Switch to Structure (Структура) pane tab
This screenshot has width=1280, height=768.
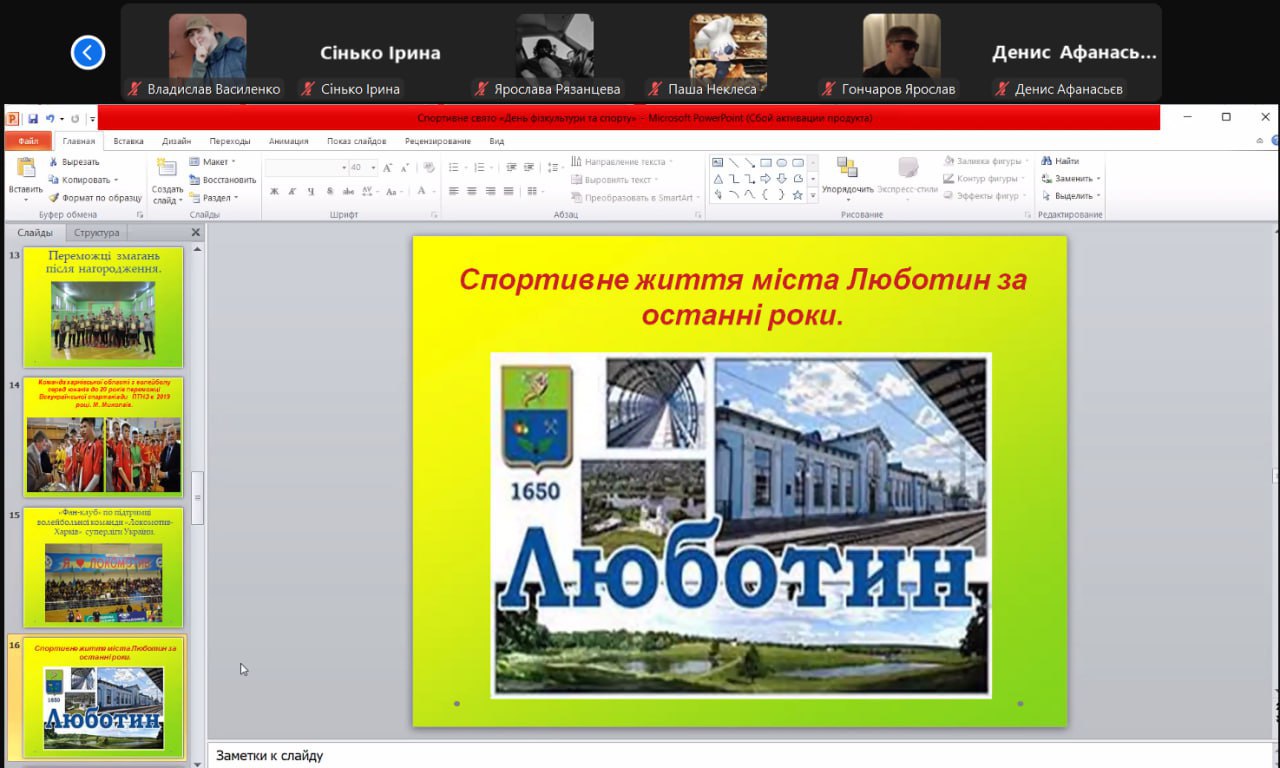pos(97,232)
